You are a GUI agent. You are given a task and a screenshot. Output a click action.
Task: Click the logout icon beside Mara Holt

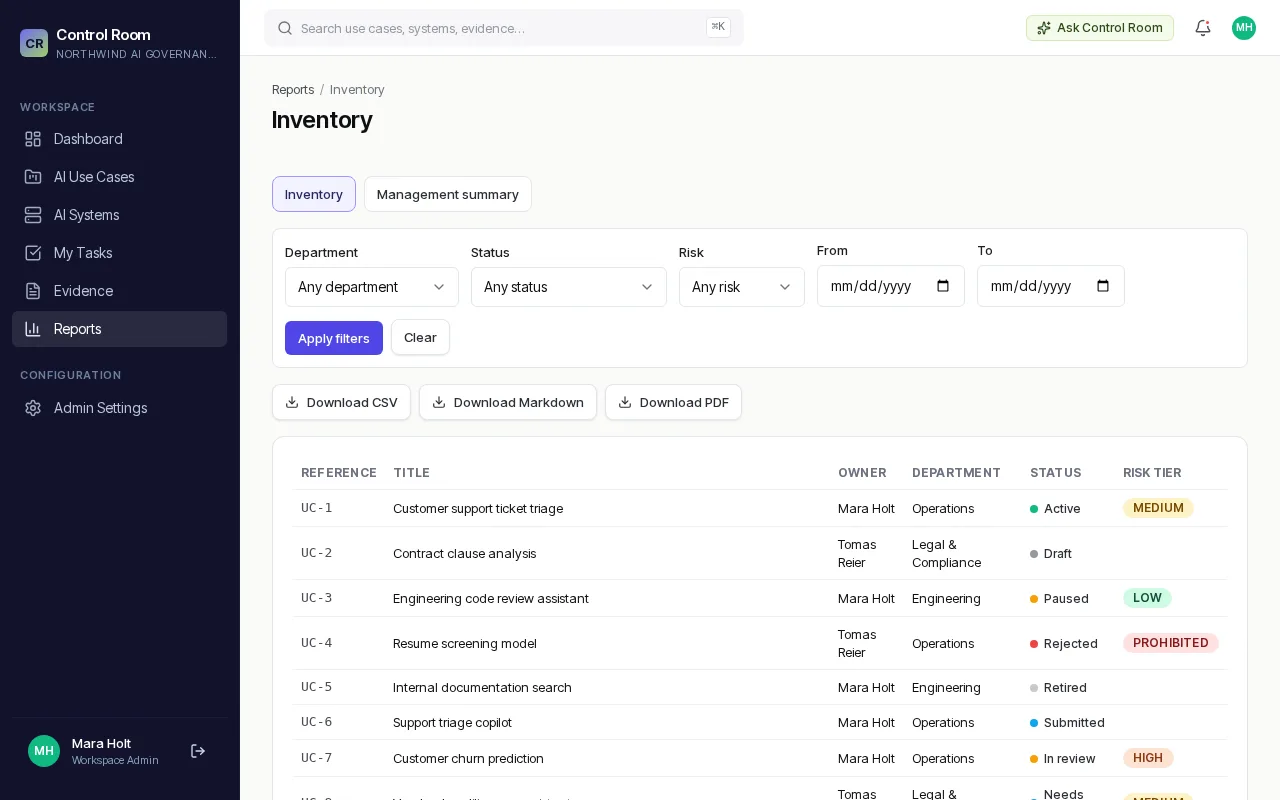coord(198,751)
